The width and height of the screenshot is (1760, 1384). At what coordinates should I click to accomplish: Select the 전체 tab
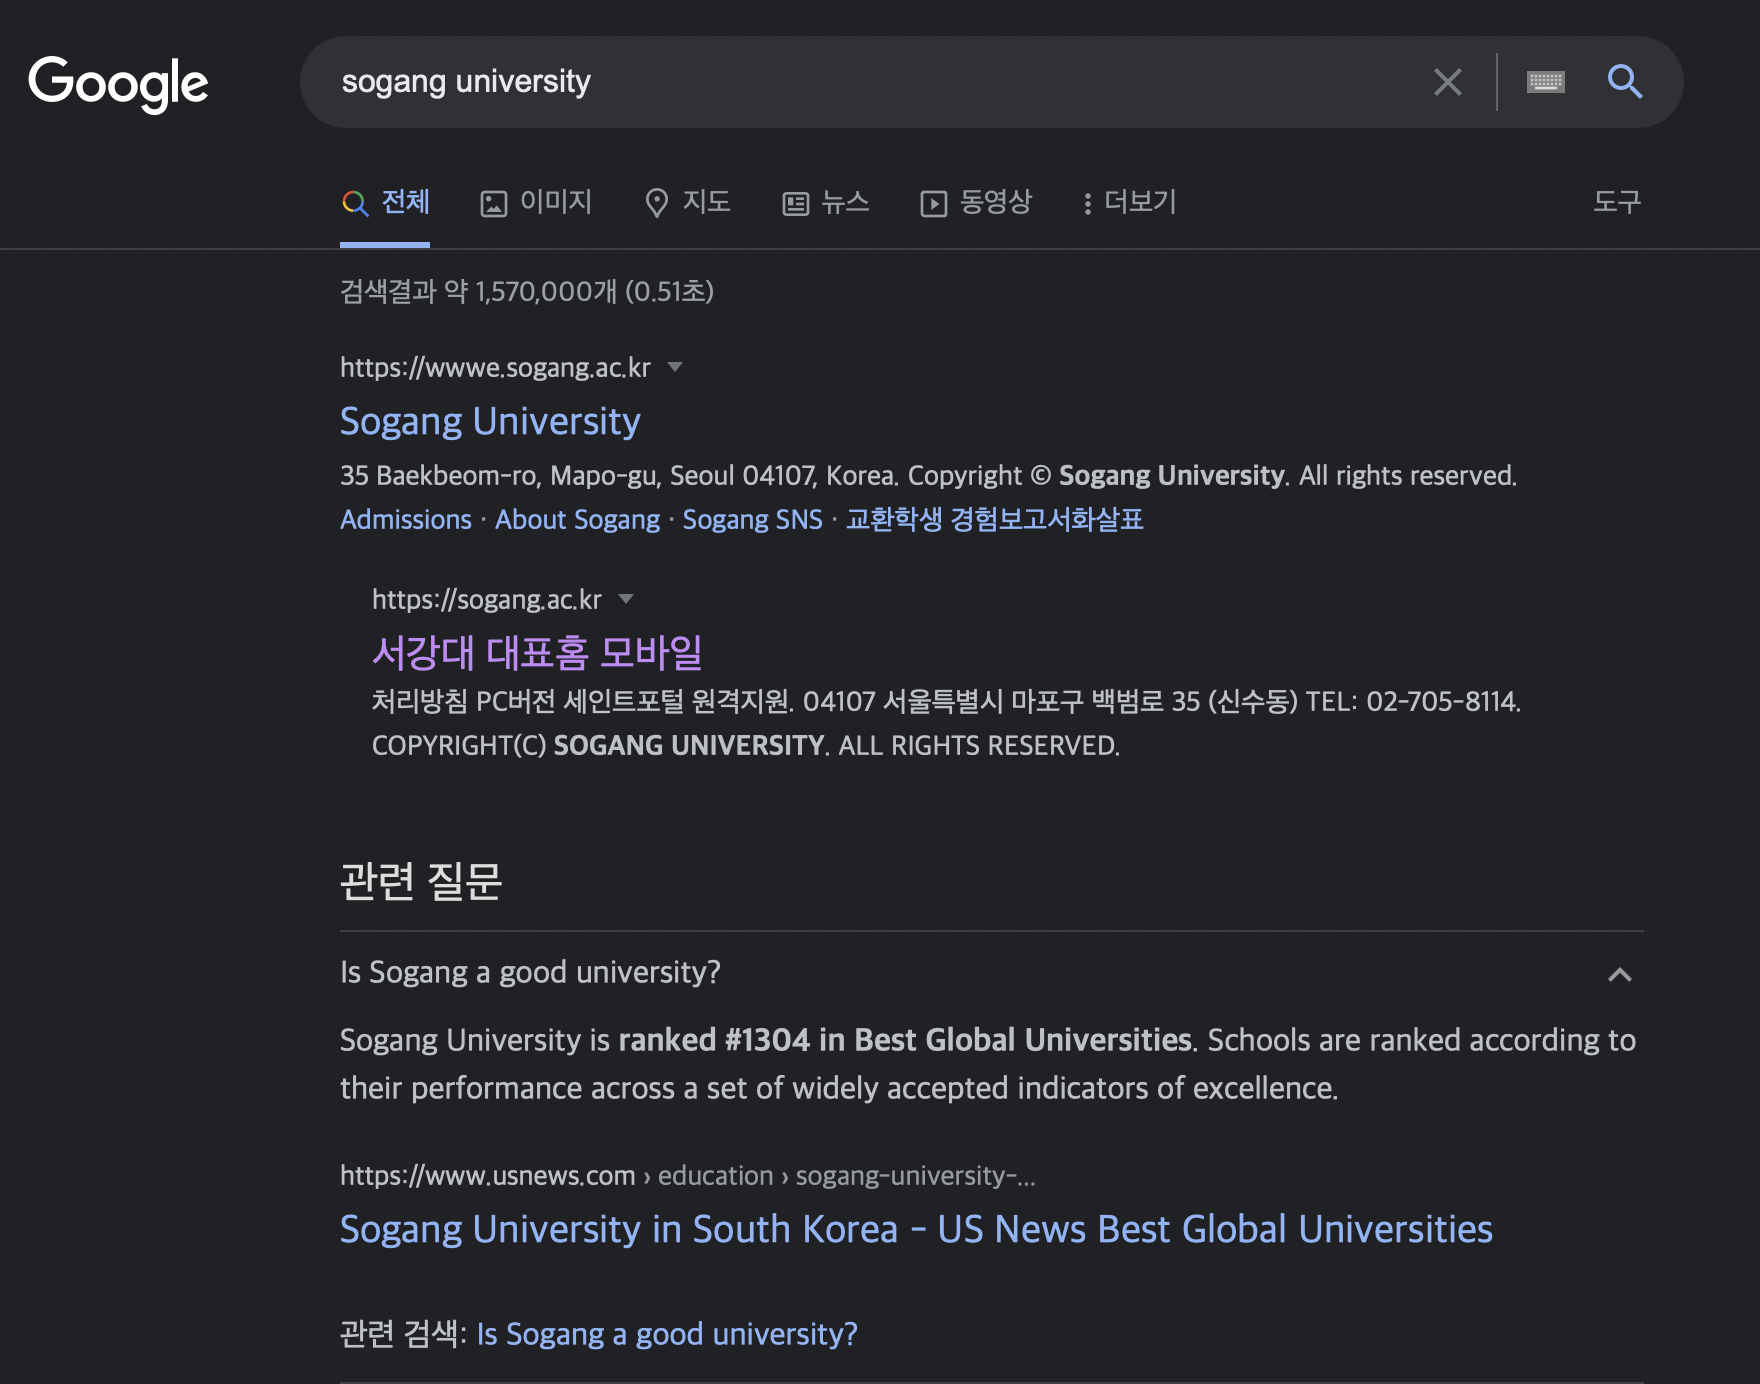coord(386,203)
